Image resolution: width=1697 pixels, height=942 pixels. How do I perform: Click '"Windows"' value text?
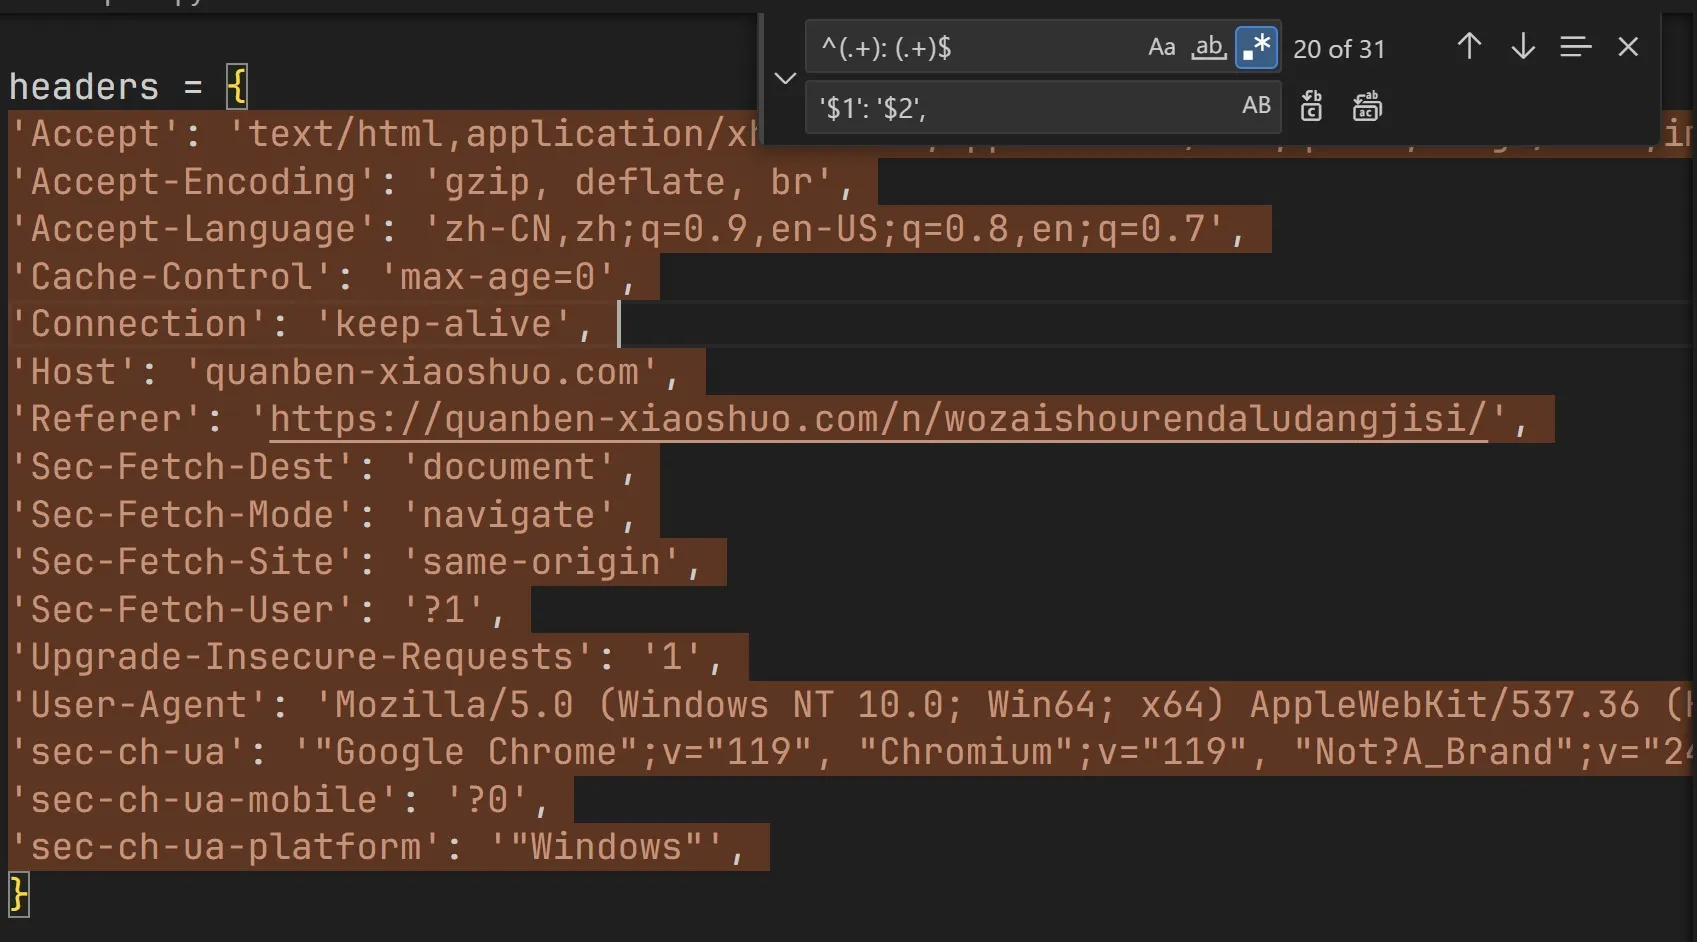606,847
